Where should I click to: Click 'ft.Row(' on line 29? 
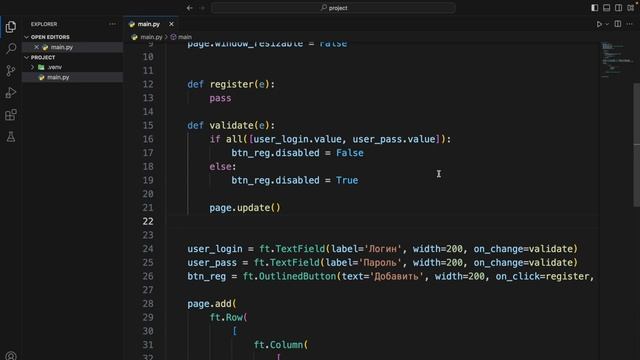click(x=229, y=317)
